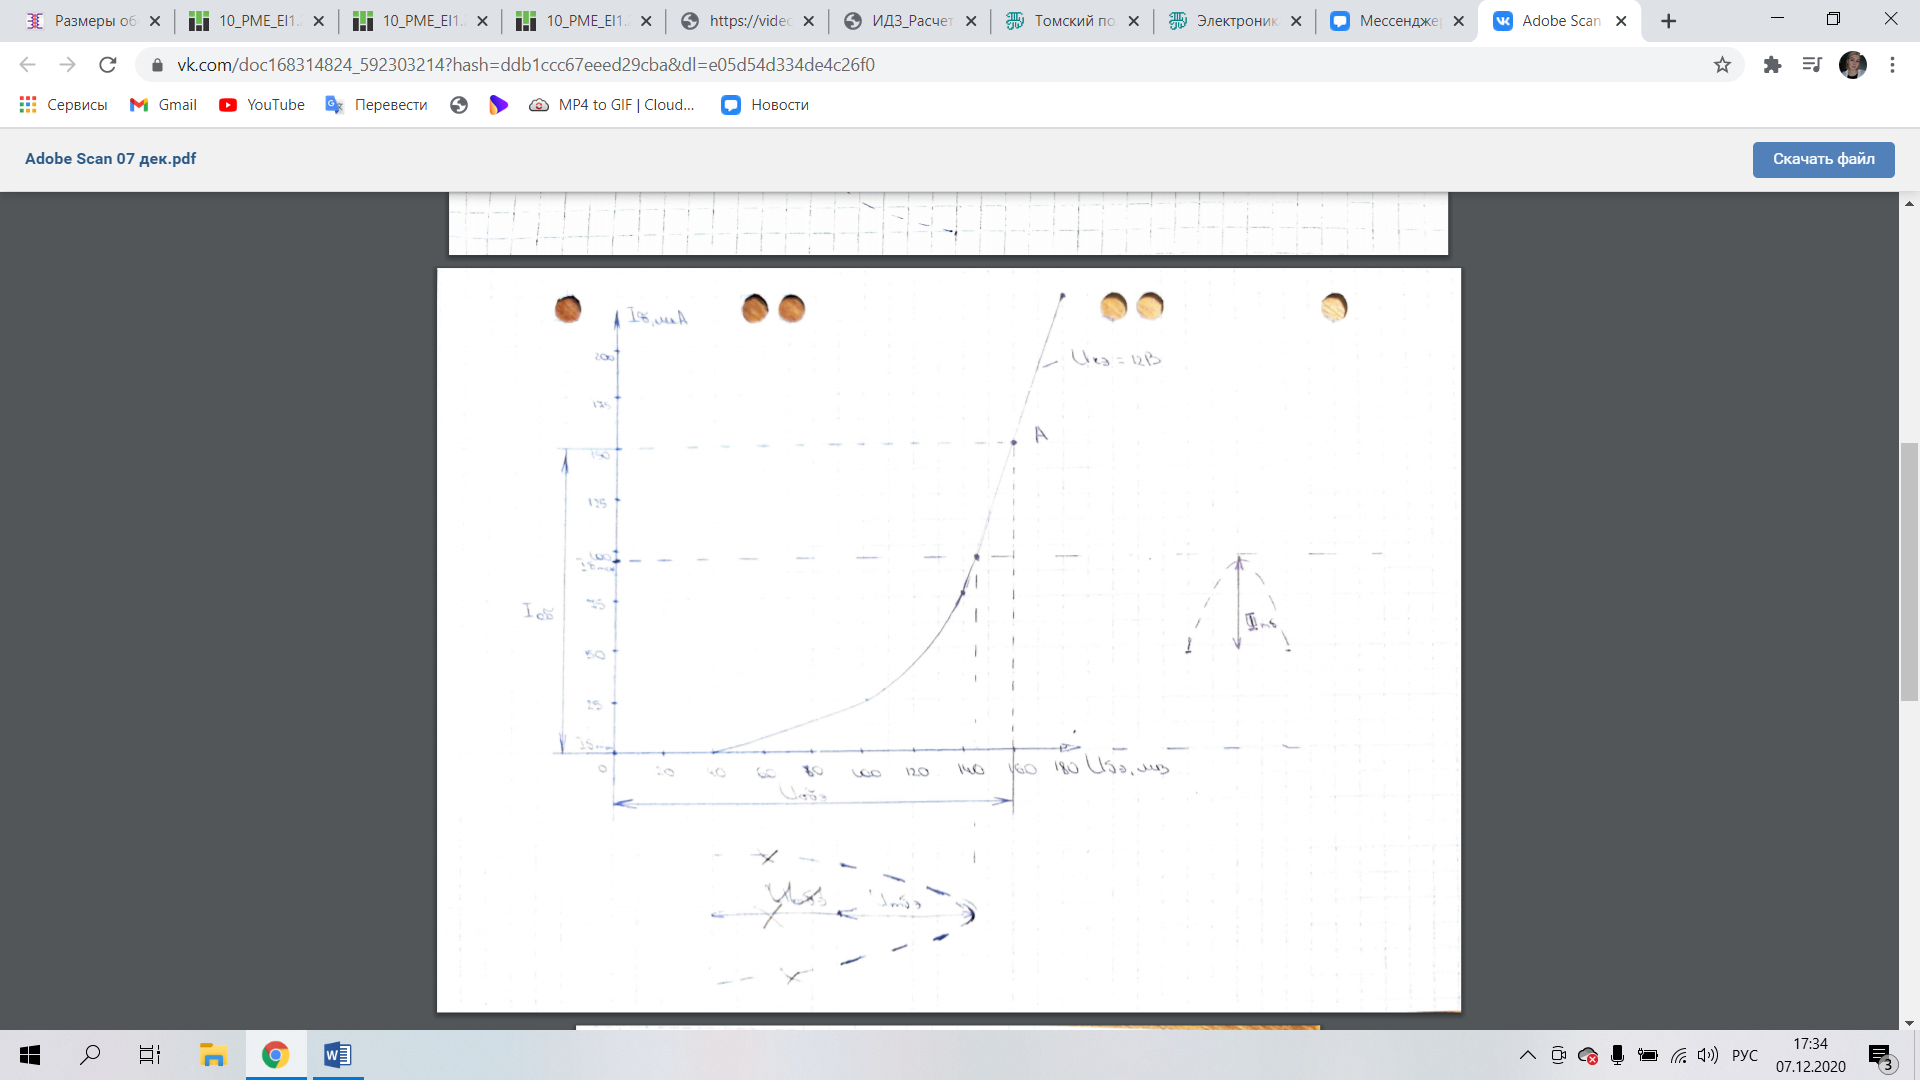Open the battery status tray icon
The height and width of the screenshot is (1080, 1920).
[x=1648, y=1055]
